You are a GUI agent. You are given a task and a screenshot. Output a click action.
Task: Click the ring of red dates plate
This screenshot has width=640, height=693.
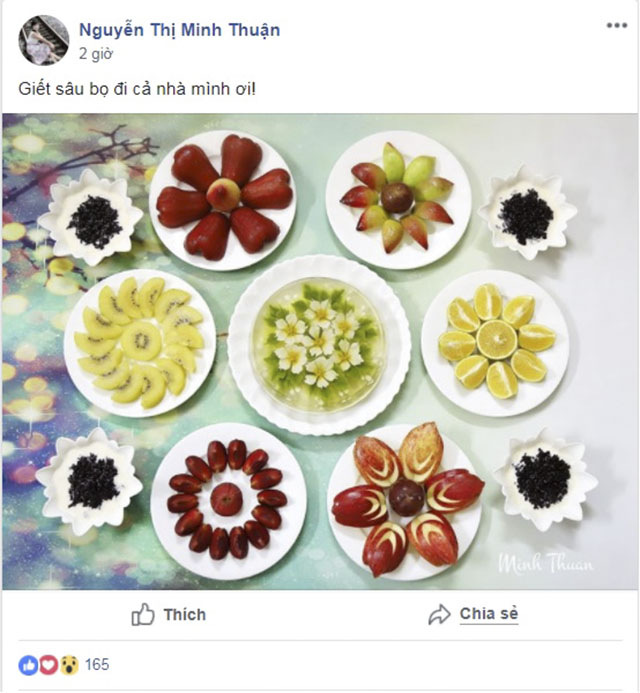click(228, 499)
